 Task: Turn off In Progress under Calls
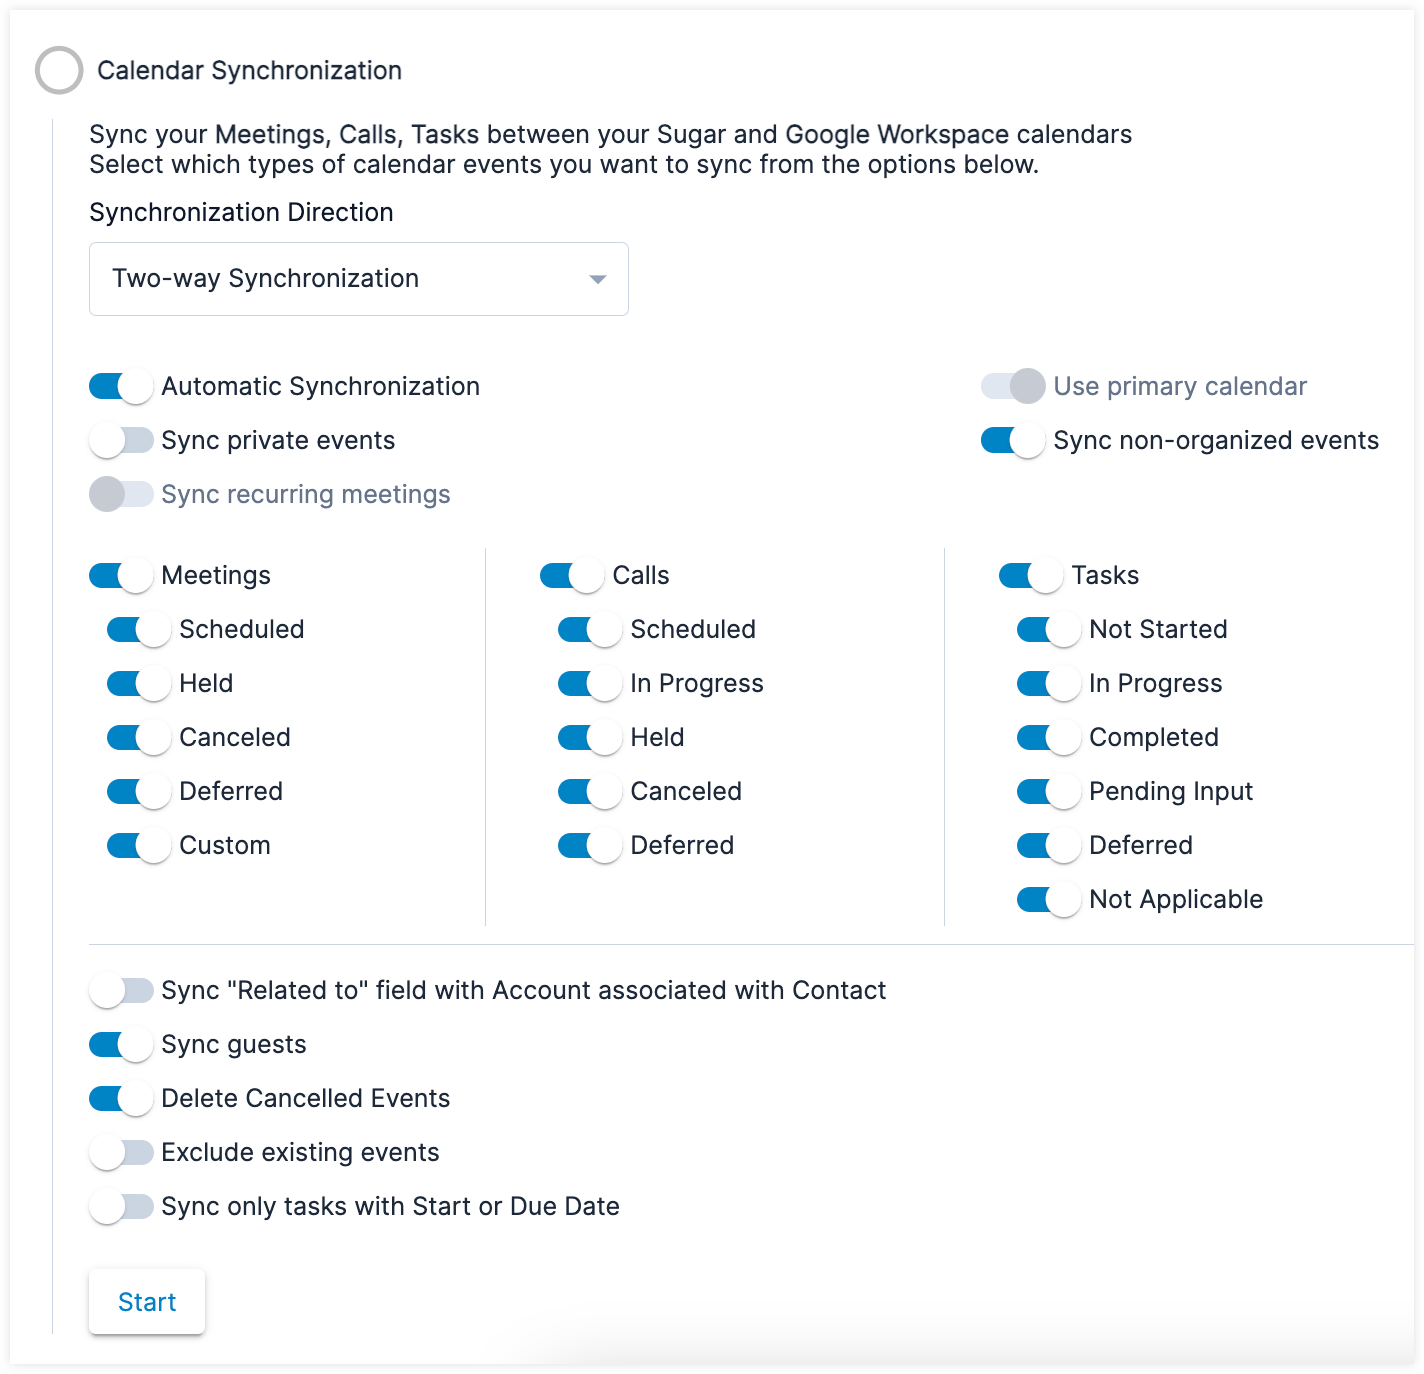click(x=589, y=683)
